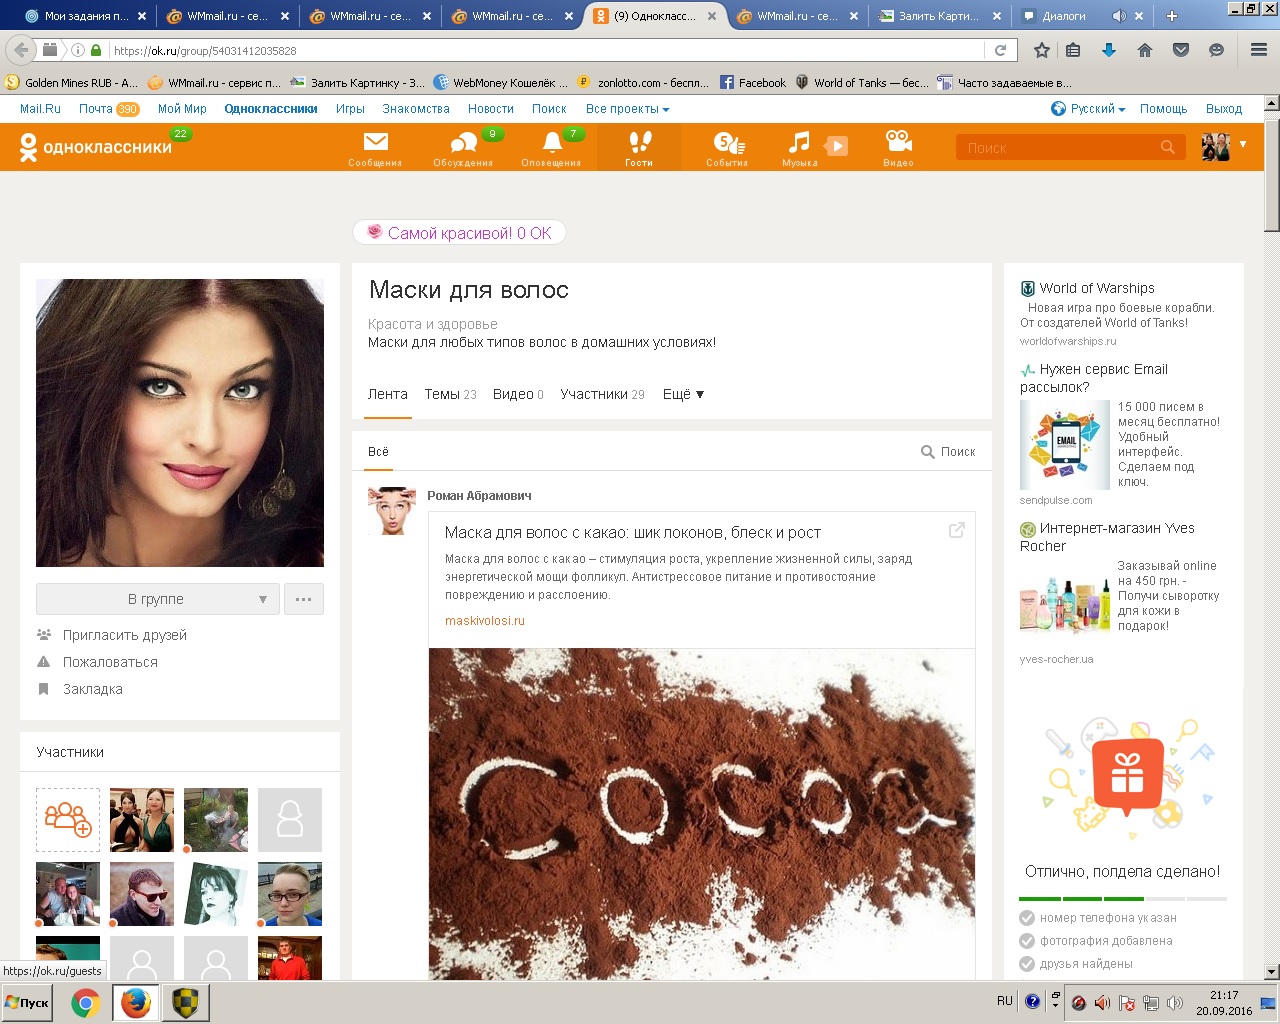Image resolution: width=1280 pixels, height=1024 pixels.
Task: Expand the Ещё group menu
Action: [x=683, y=394]
